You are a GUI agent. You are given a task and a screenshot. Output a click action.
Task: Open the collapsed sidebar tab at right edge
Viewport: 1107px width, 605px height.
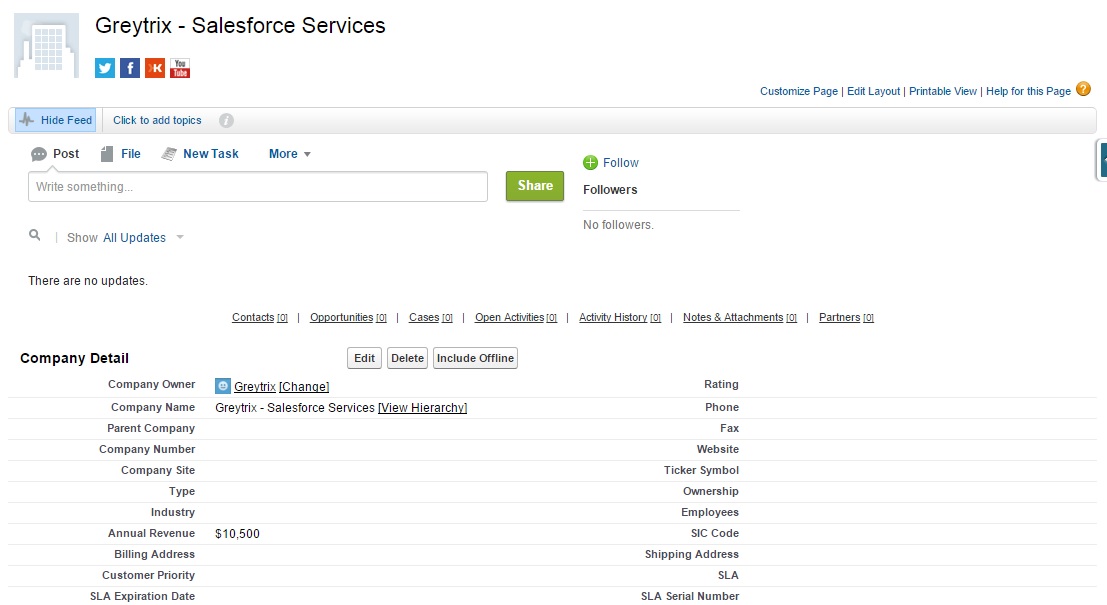tap(1101, 160)
